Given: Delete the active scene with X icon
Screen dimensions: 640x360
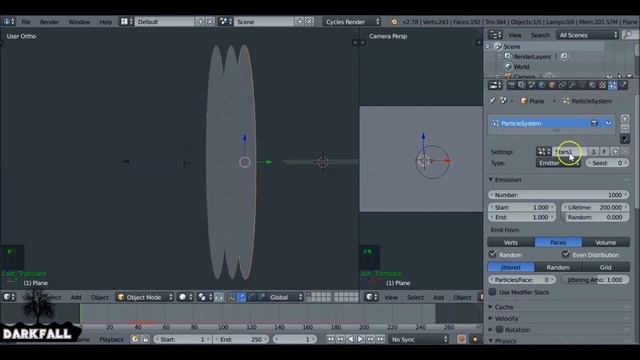Looking at the screenshot, I should pyautogui.click(x=309, y=22).
